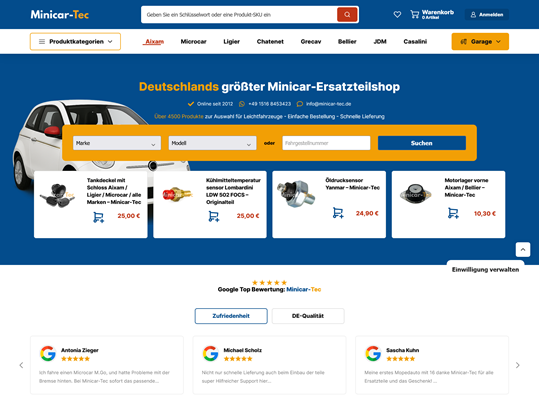The height and width of the screenshot is (405, 539).
Task: Open the Microcar menu item
Action: tap(194, 42)
